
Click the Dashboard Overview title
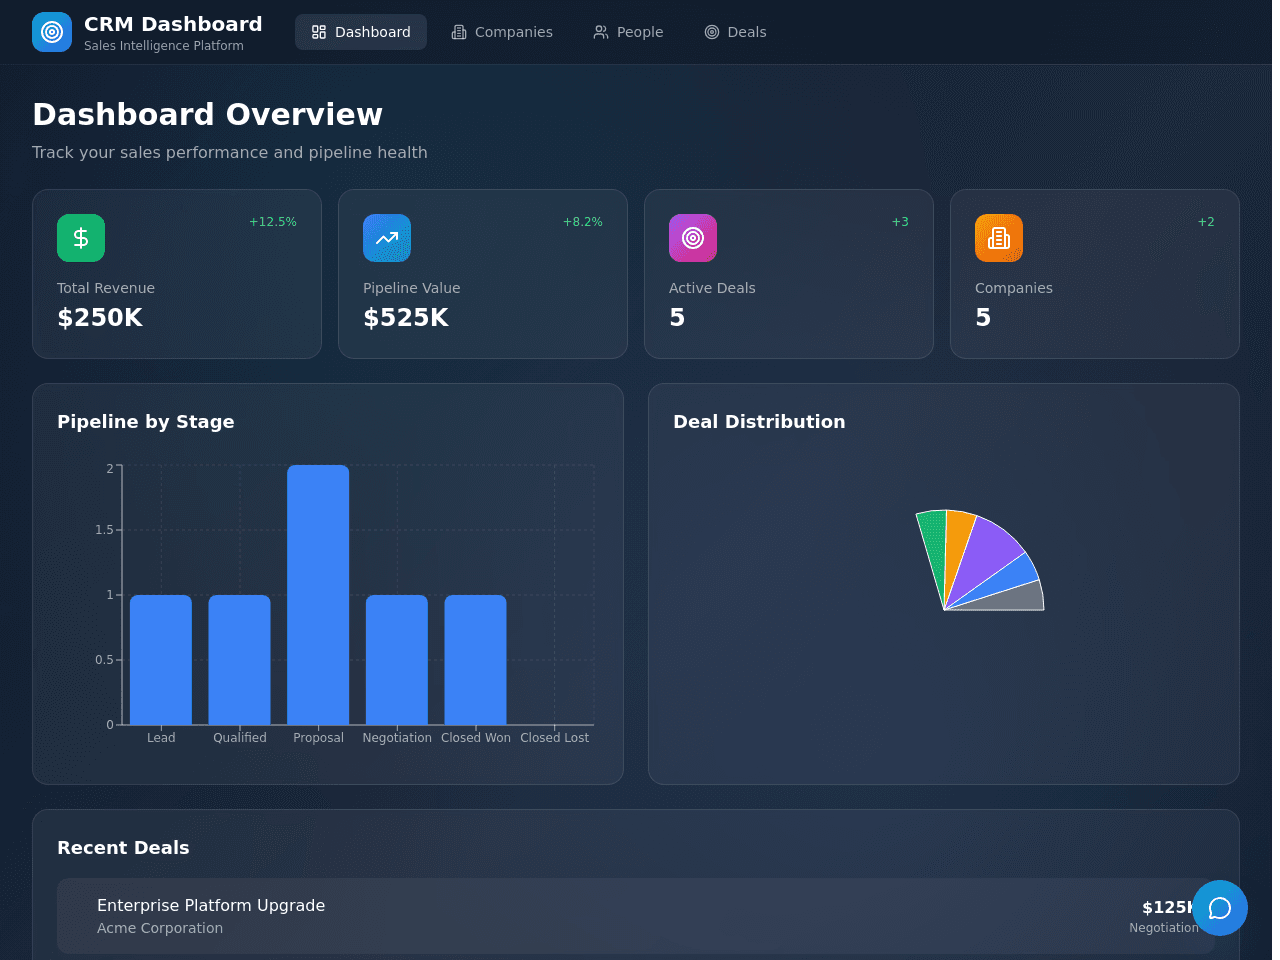(207, 115)
